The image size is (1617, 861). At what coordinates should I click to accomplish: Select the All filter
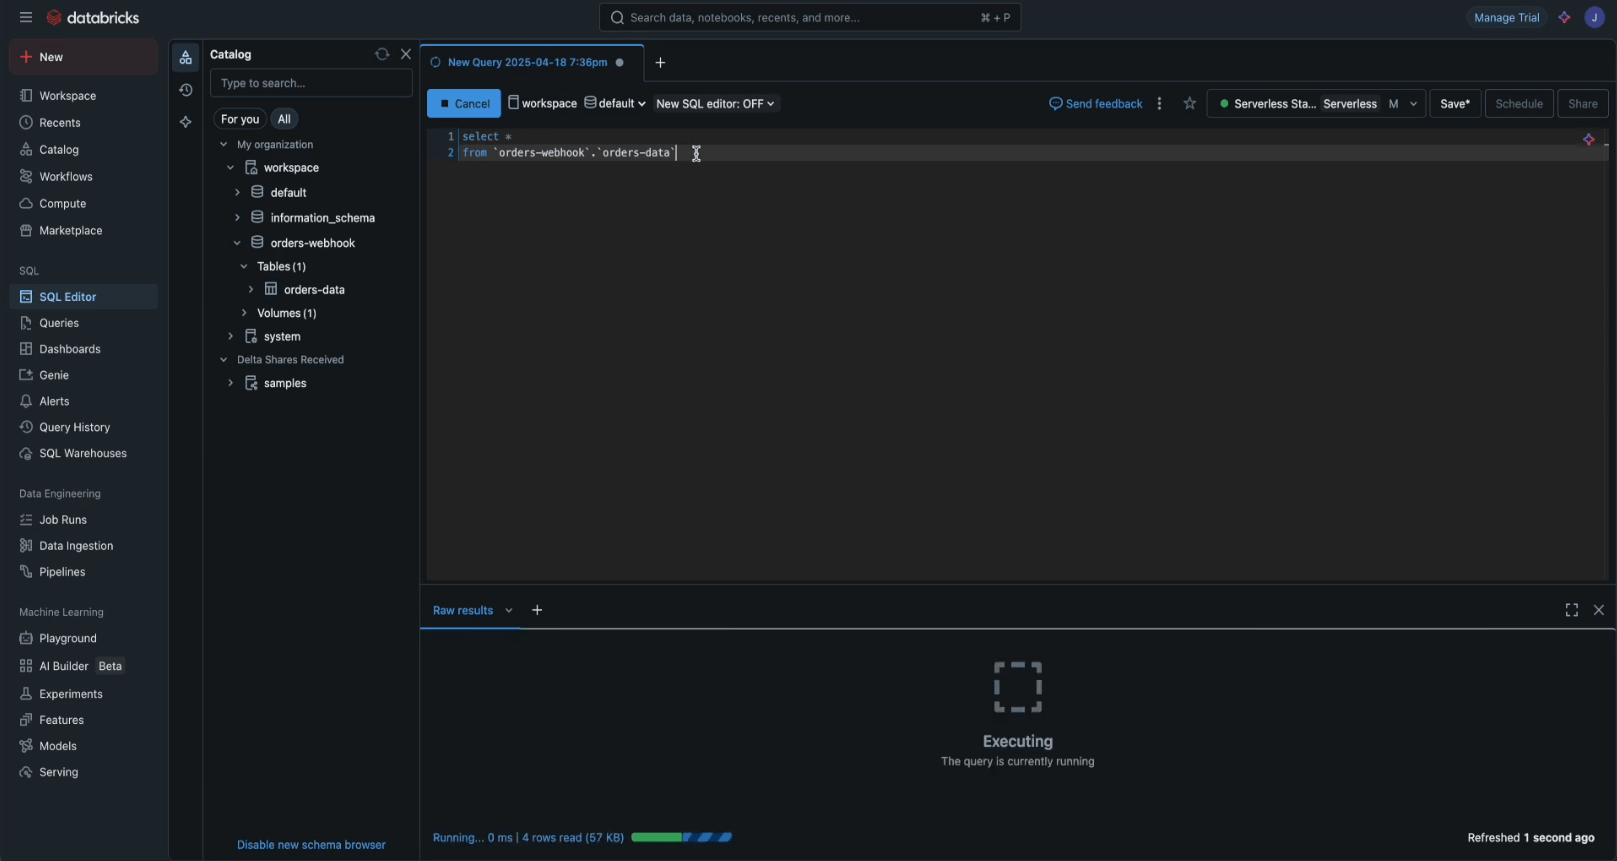tap(284, 119)
